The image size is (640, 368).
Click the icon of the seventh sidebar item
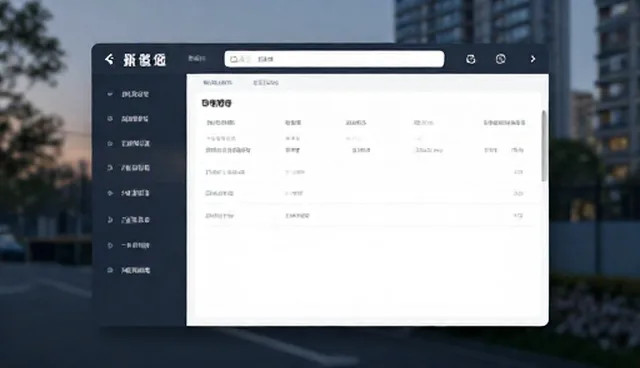110,246
